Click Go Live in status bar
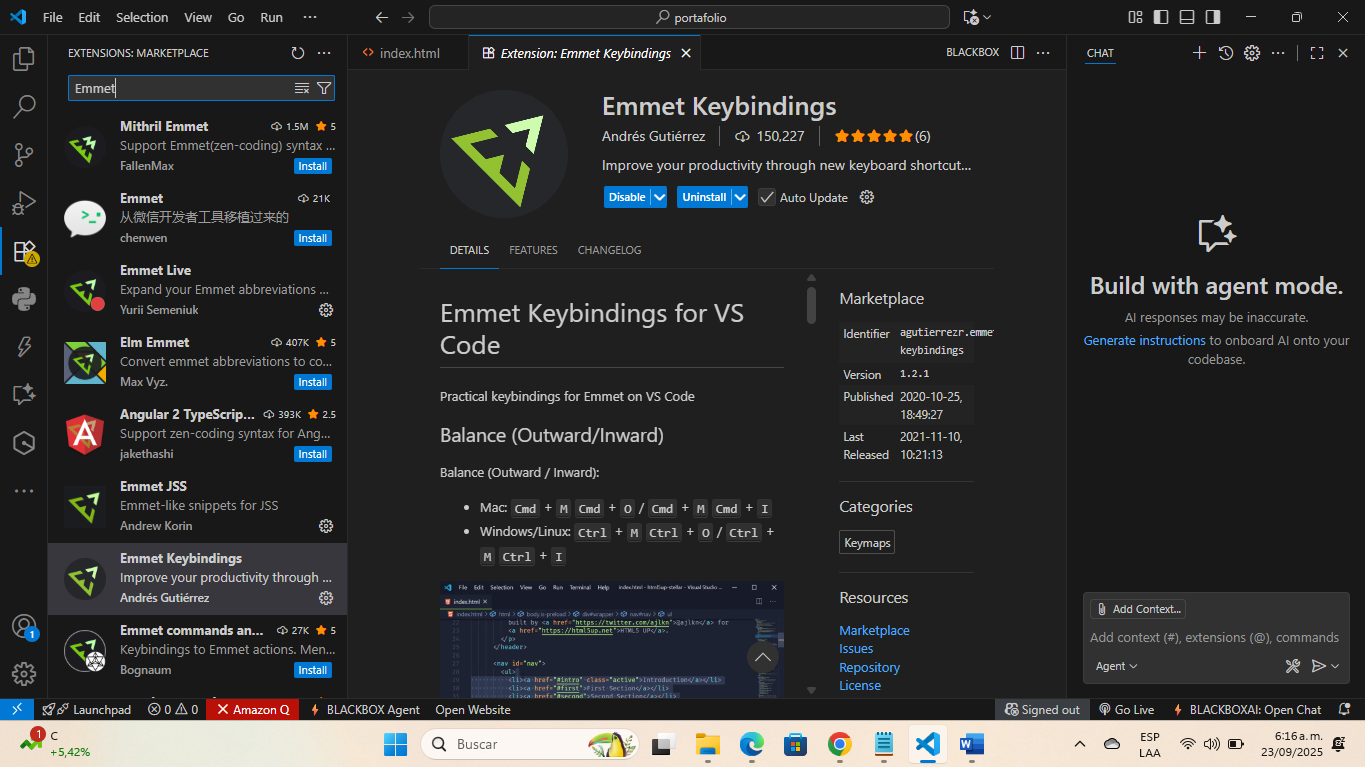Image resolution: width=1365 pixels, height=767 pixels. click(x=1126, y=709)
